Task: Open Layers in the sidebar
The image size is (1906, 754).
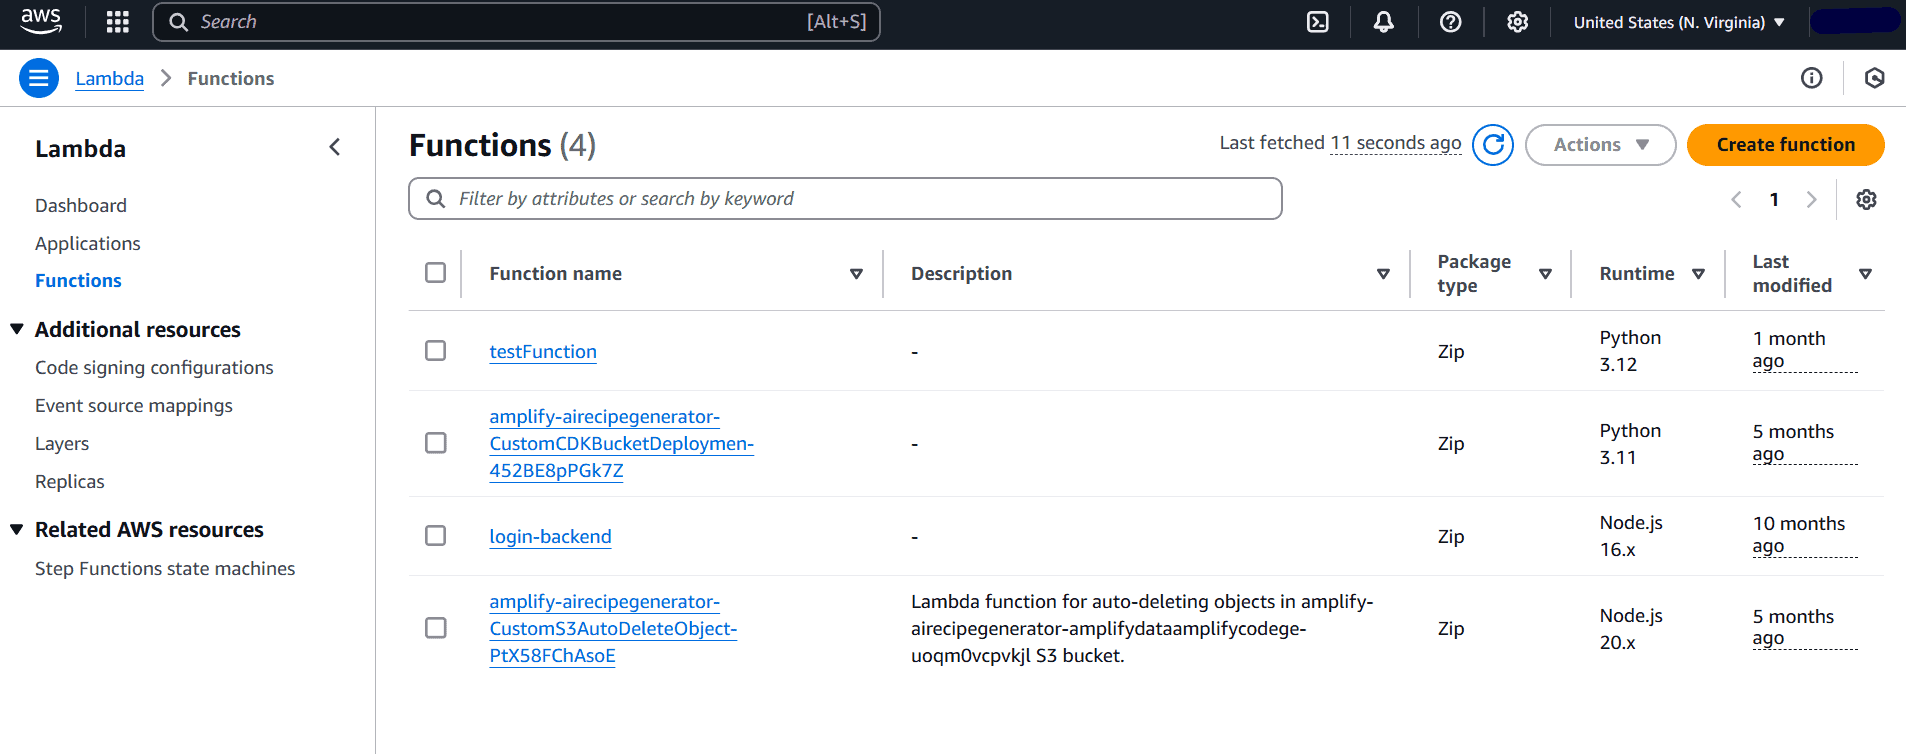Action: click(62, 443)
